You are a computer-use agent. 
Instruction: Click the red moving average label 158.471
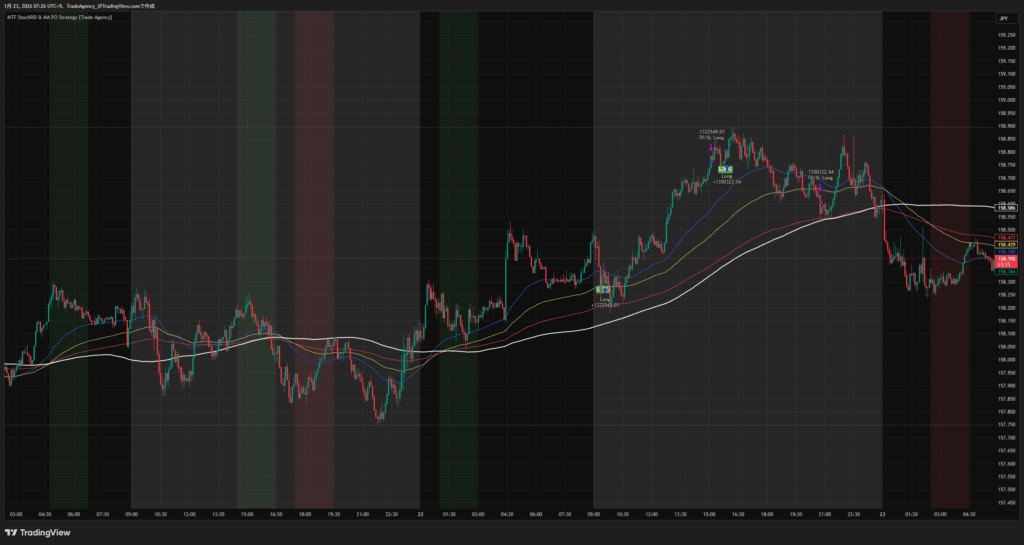click(x=1005, y=238)
